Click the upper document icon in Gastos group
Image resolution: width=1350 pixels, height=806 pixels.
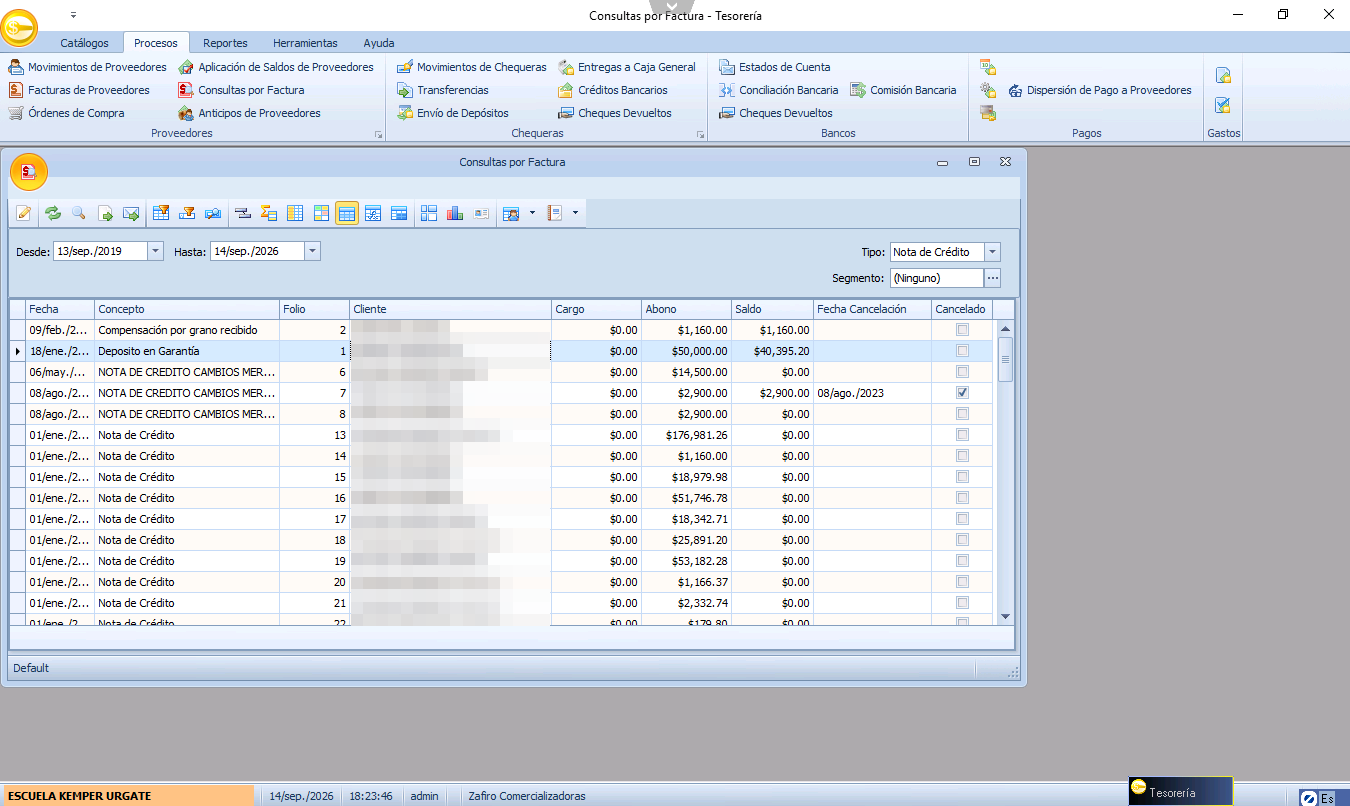(x=1223, y=75)
